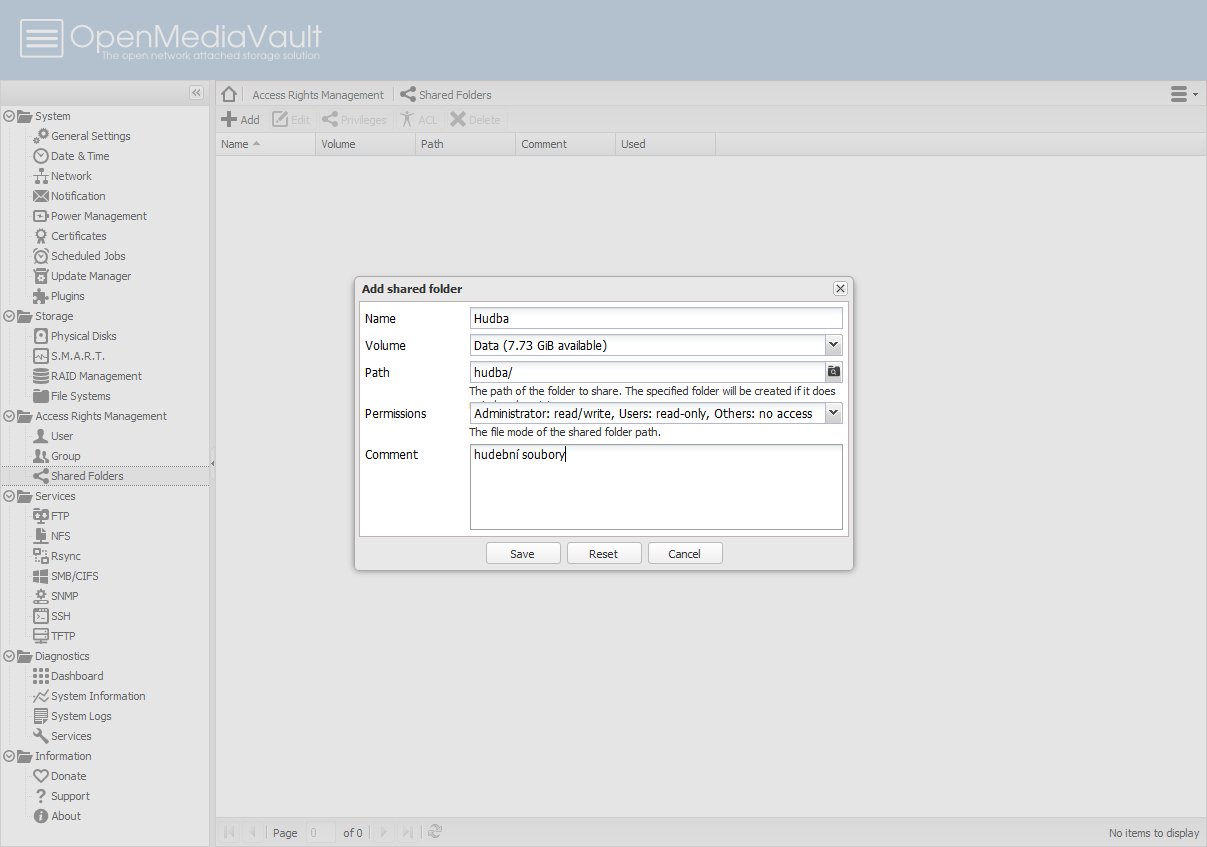Open the Support page
Screen dimensions: 1207x847
(x=70, y=796)
